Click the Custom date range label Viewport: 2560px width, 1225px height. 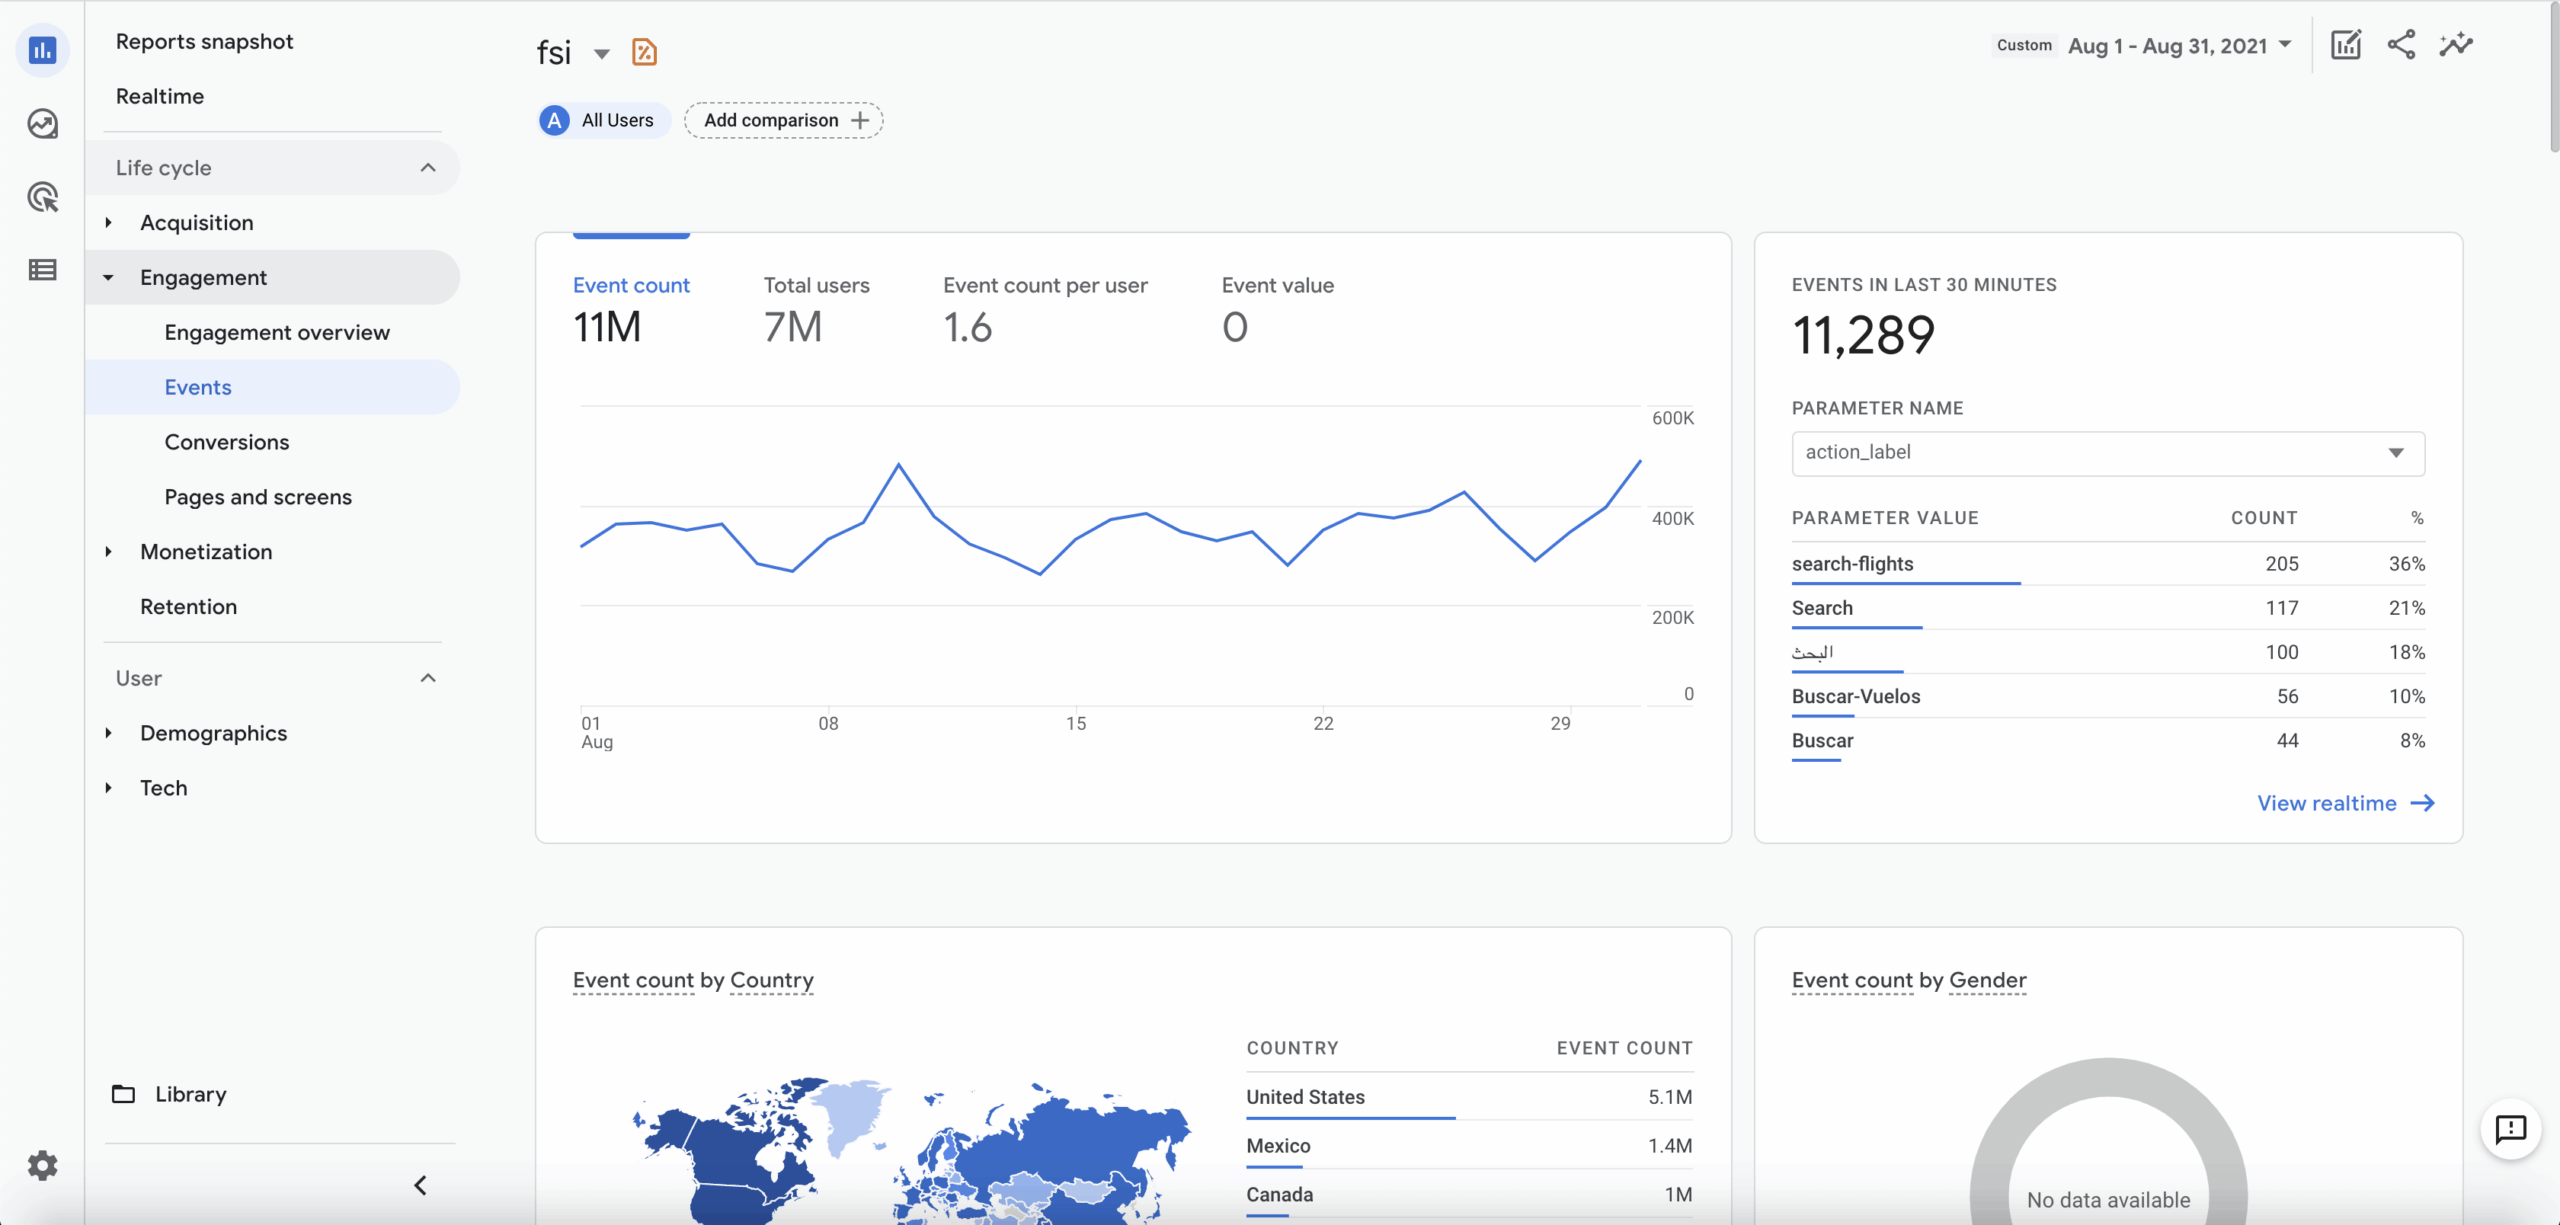coord(2024,45)
